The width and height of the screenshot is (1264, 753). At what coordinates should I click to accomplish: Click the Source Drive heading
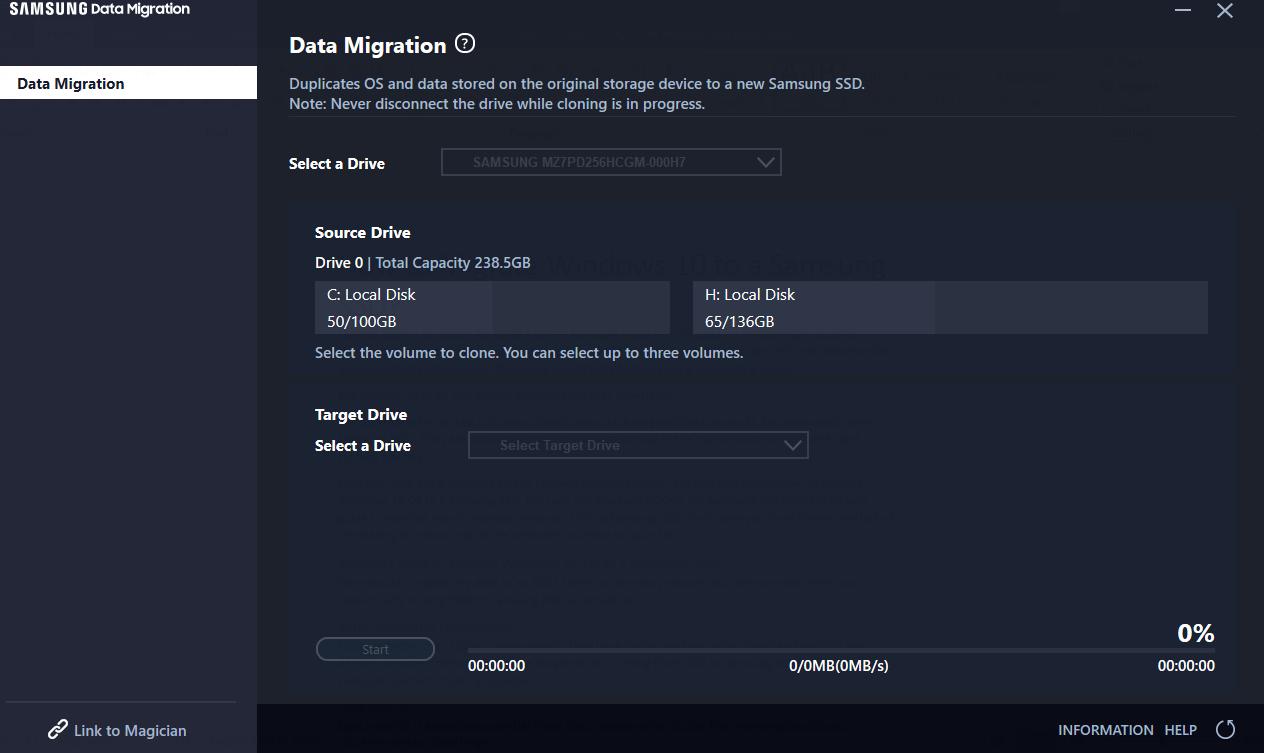pos(363,233)
